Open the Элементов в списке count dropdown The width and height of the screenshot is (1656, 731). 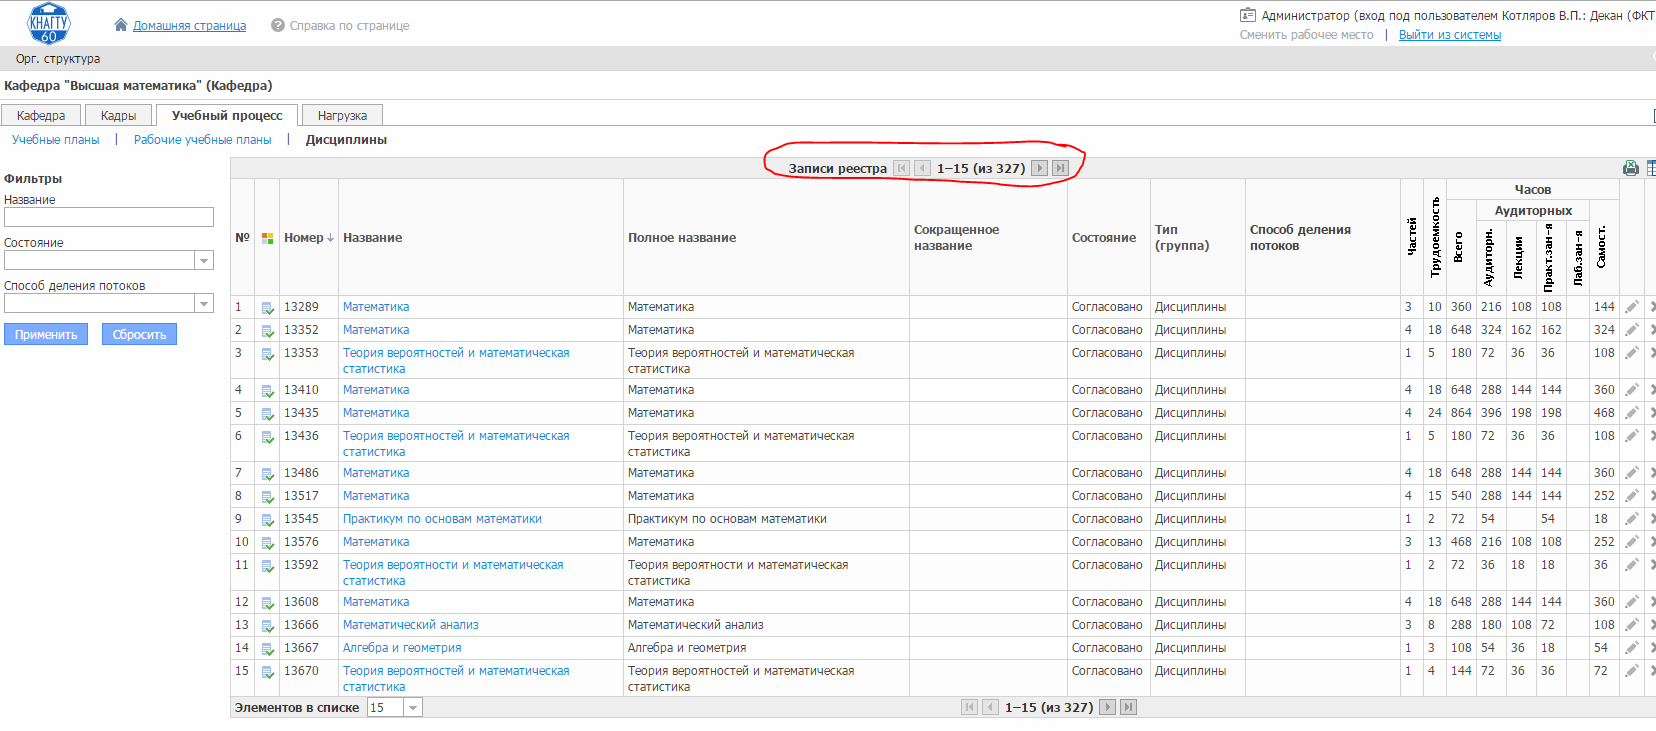point(413,707)
